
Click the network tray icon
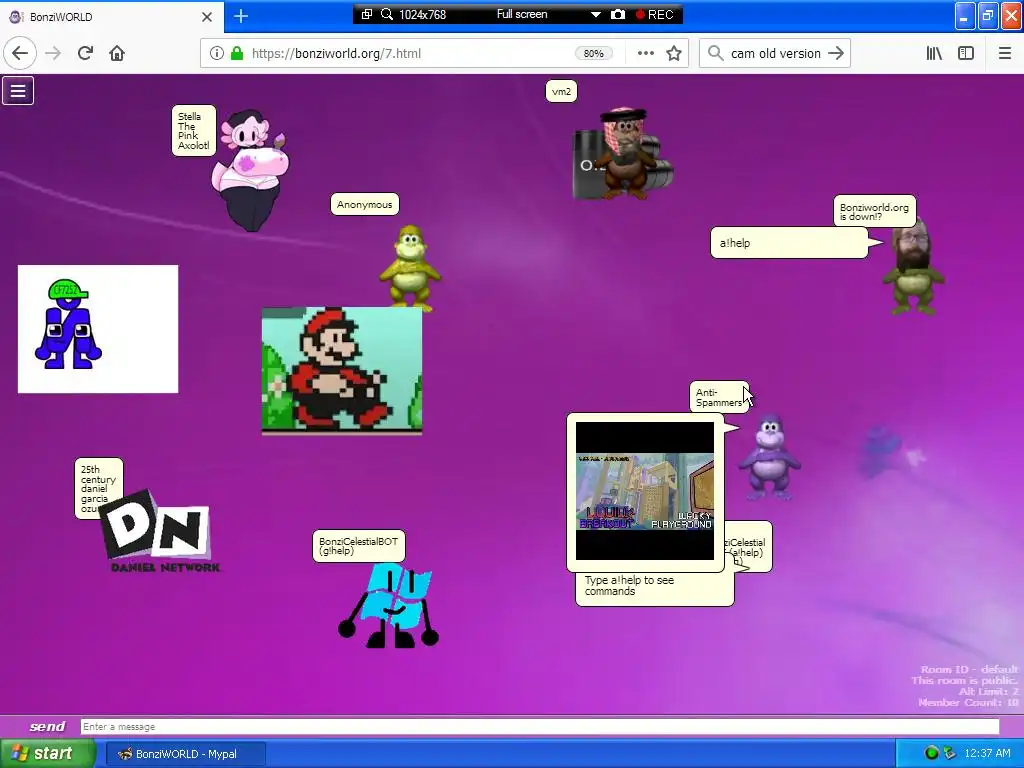point(949,753)
